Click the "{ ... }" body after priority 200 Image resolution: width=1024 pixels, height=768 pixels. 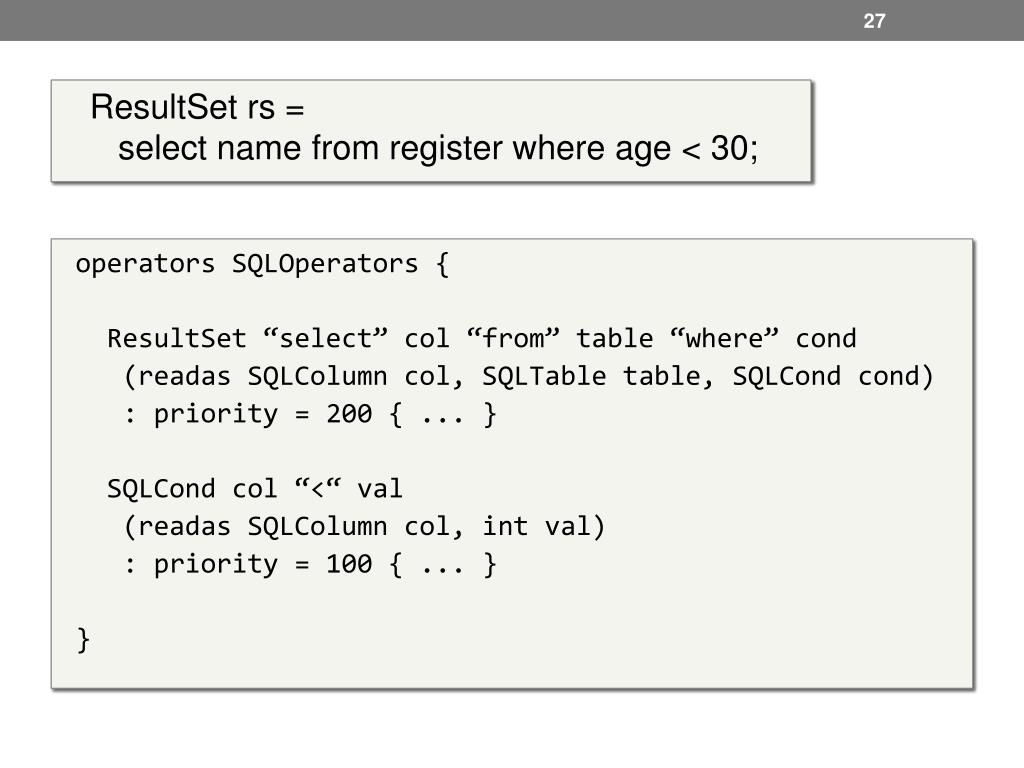click(443, 414)
